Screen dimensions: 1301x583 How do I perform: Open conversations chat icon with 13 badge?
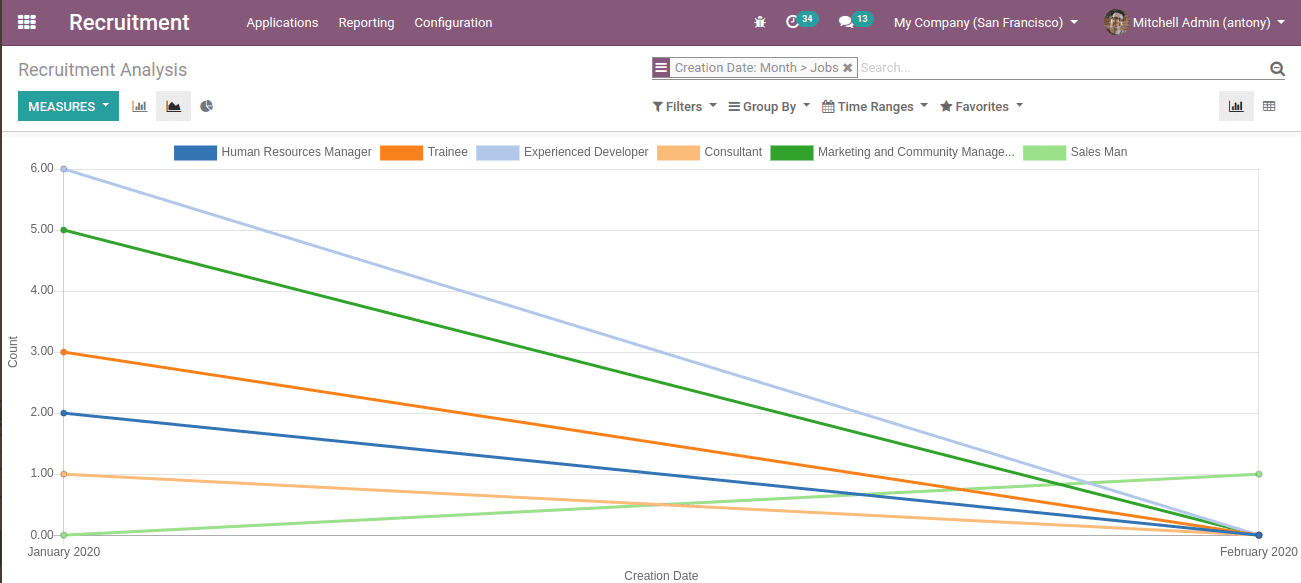click(x=855, y=21)
